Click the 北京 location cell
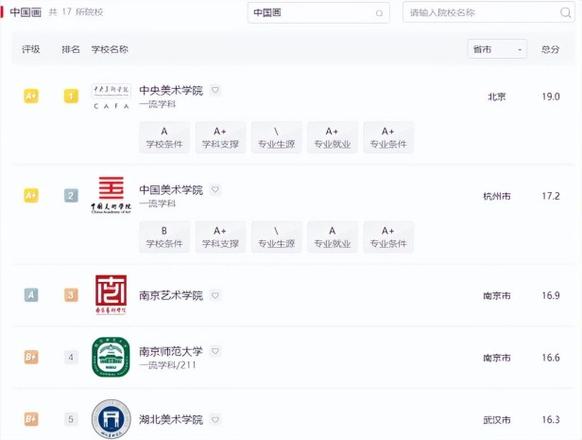The image size is (582, 440). pos(497,97)
